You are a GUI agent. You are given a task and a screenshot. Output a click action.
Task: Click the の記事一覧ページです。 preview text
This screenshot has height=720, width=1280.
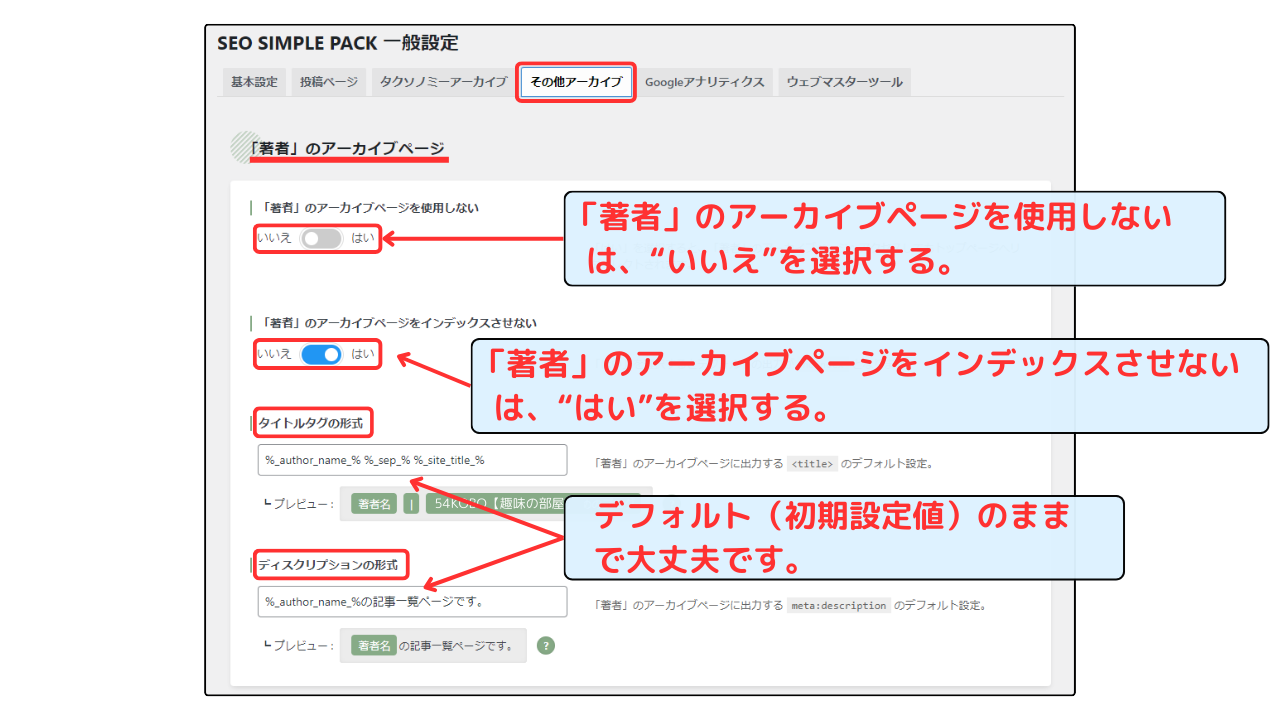pyautogui.click(x=456, y=647)
